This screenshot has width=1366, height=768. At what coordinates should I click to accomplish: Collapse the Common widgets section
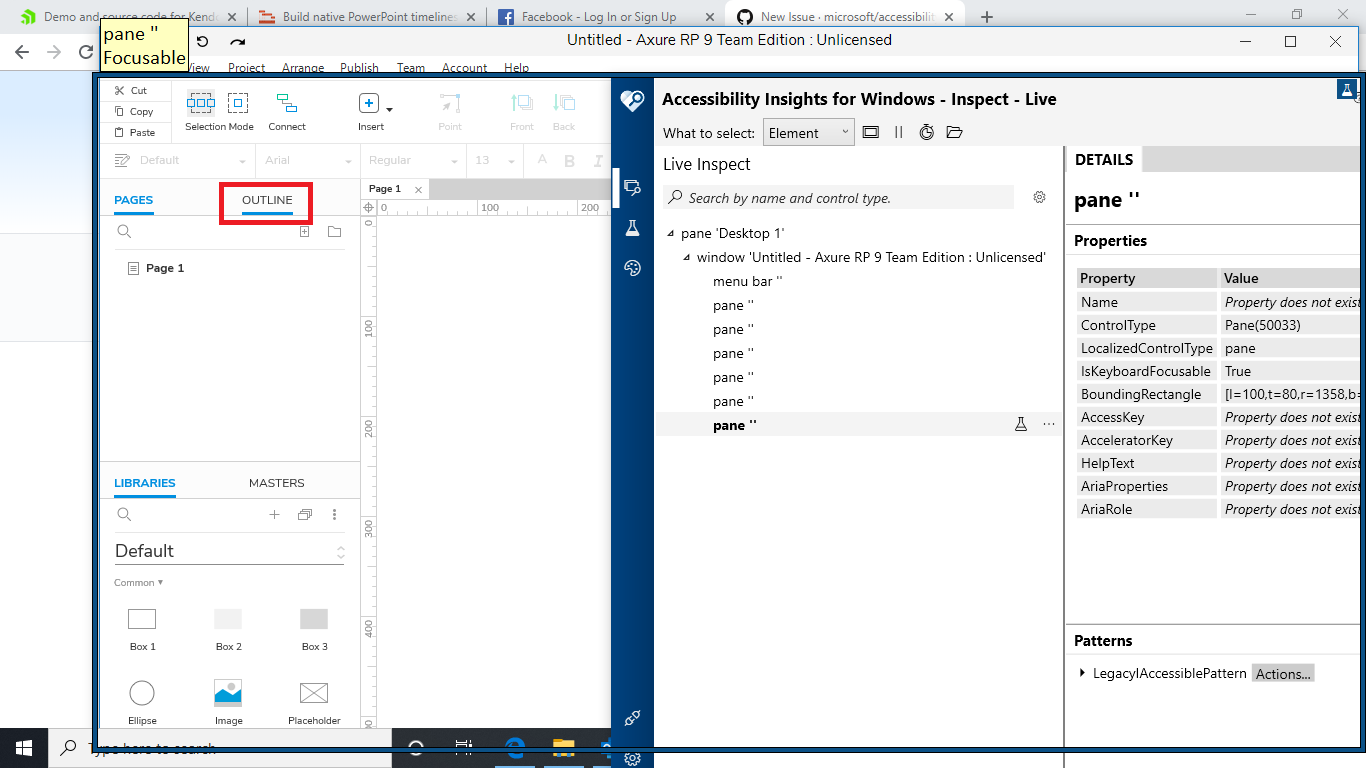pos(138,583)
